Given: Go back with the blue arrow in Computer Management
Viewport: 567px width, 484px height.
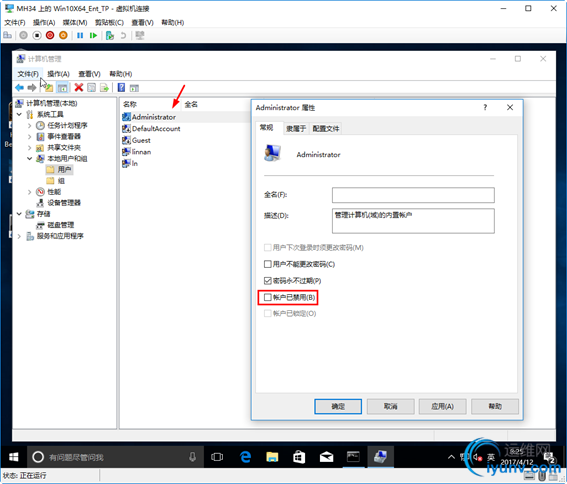Looking at the screenshot, I should 20,88.
